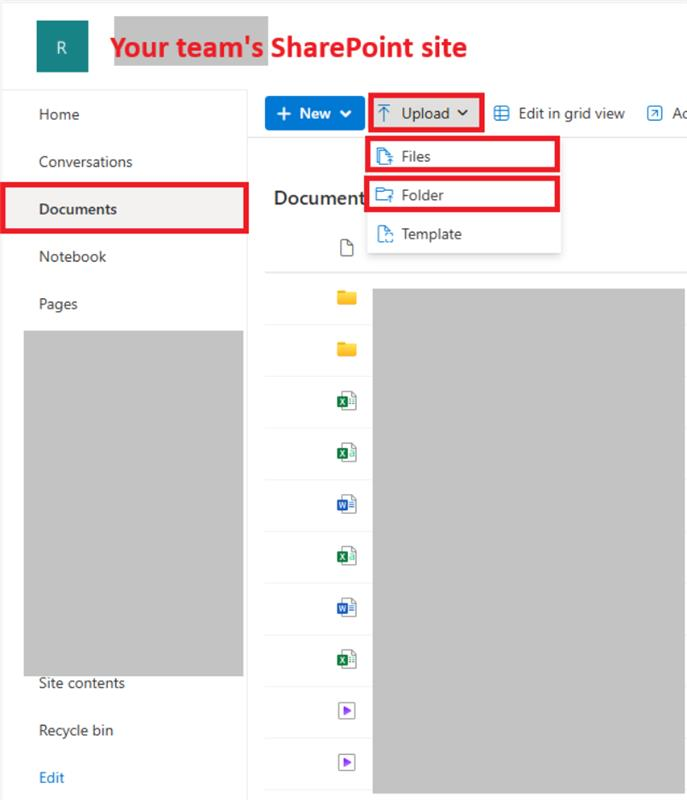The width and height of the screenshot is (687, 800).
Task: Click the first Word document icon
Action: (347, 505)
